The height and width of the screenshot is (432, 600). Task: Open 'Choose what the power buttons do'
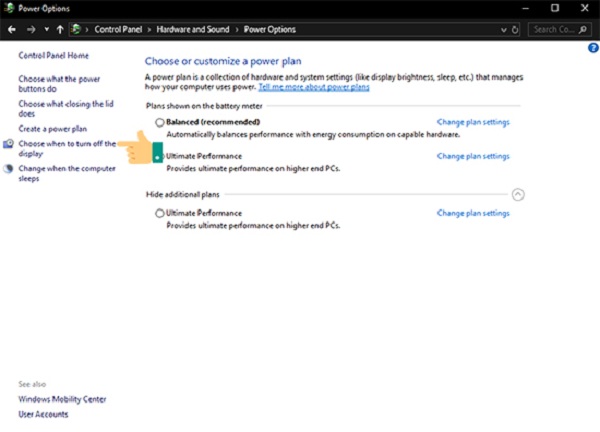coord(59,84)
